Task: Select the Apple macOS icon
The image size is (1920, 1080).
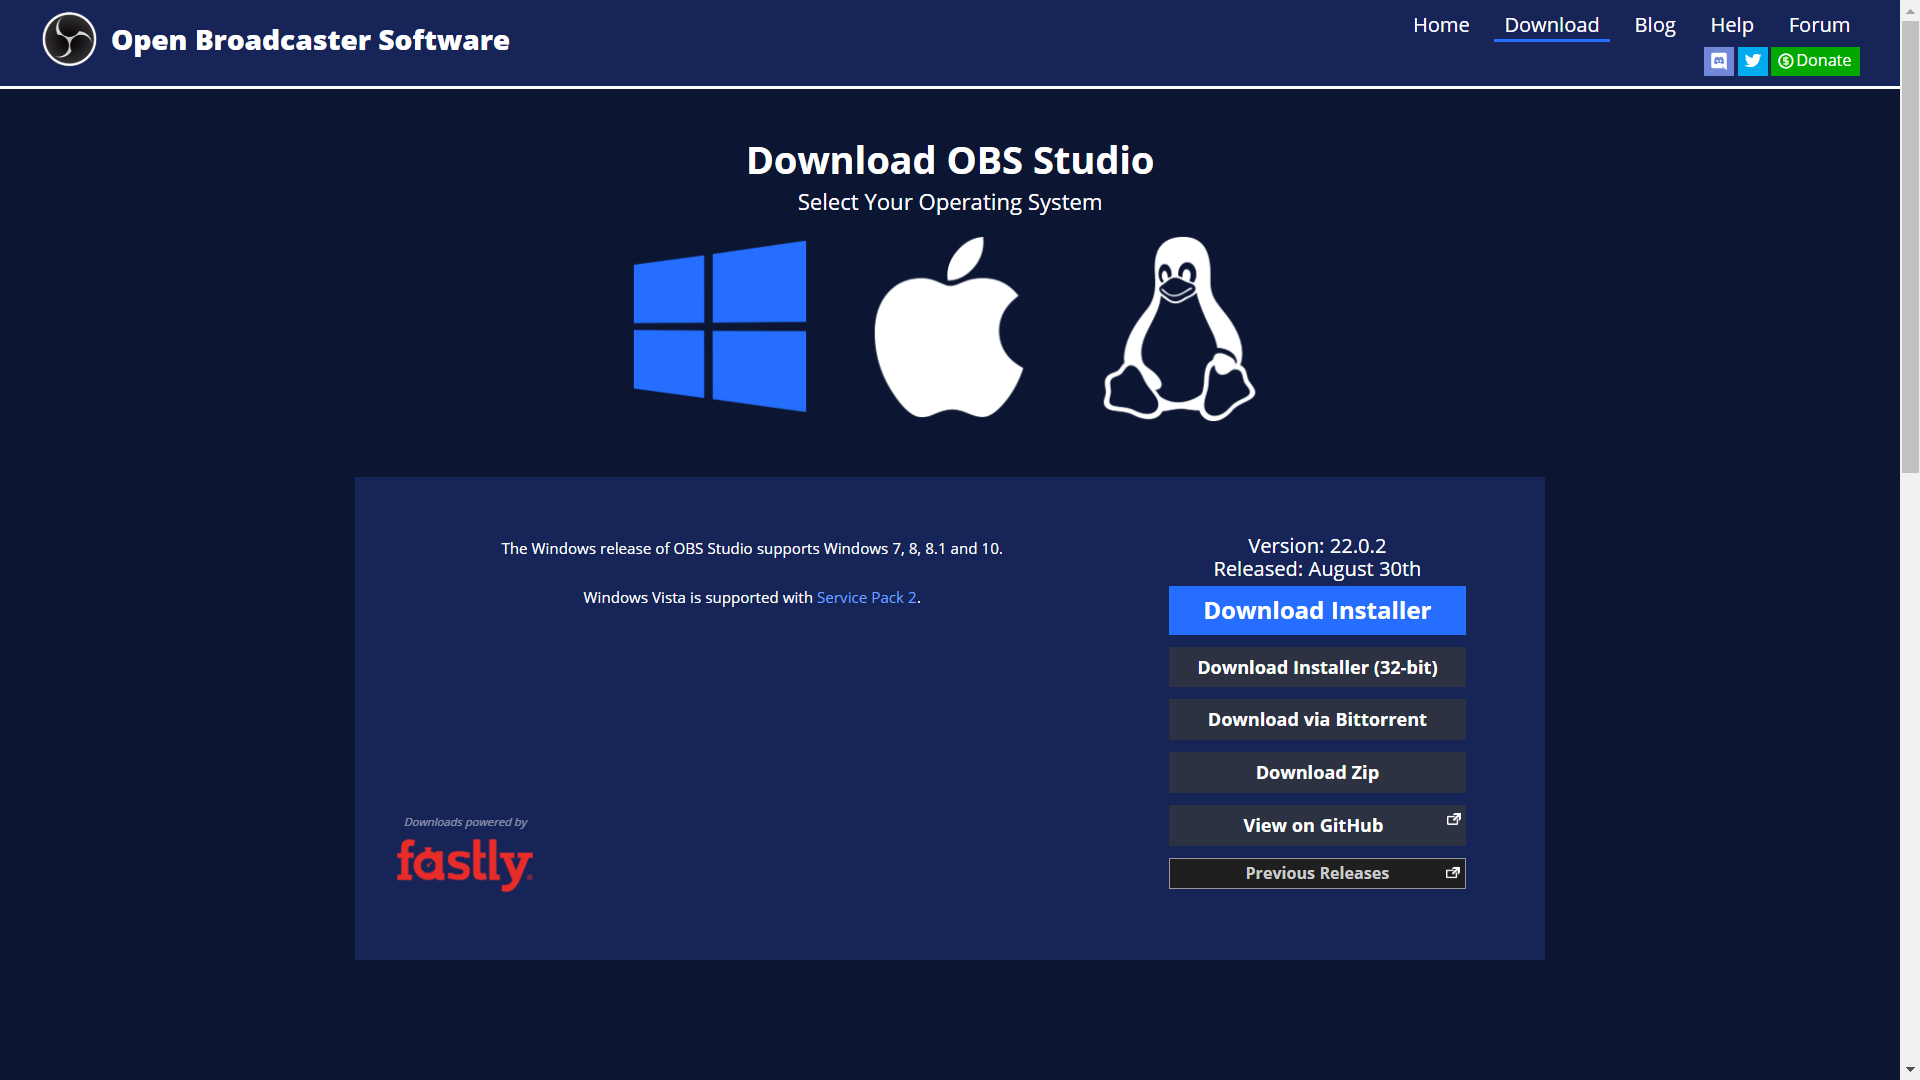Action: [x=949, y=327]
